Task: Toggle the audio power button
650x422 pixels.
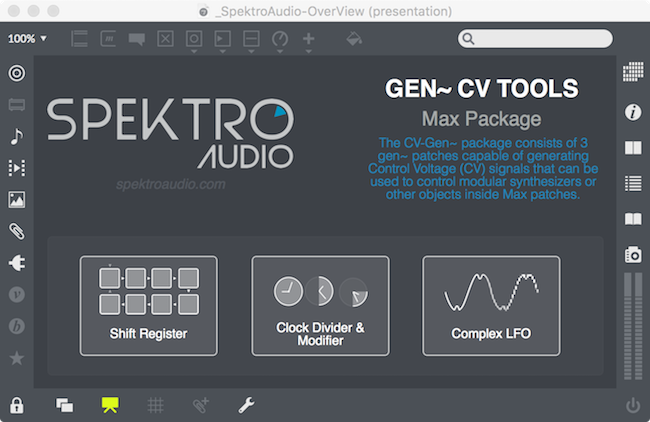Action: click(633, 405)
